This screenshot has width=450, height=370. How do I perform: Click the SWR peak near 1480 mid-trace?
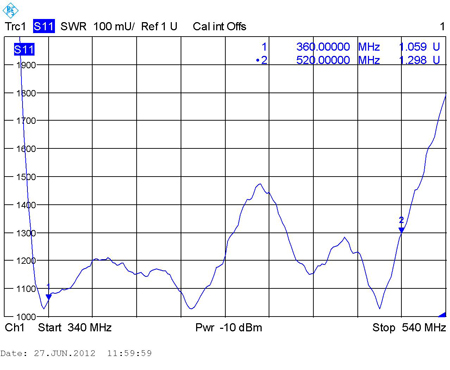point(259,184)
